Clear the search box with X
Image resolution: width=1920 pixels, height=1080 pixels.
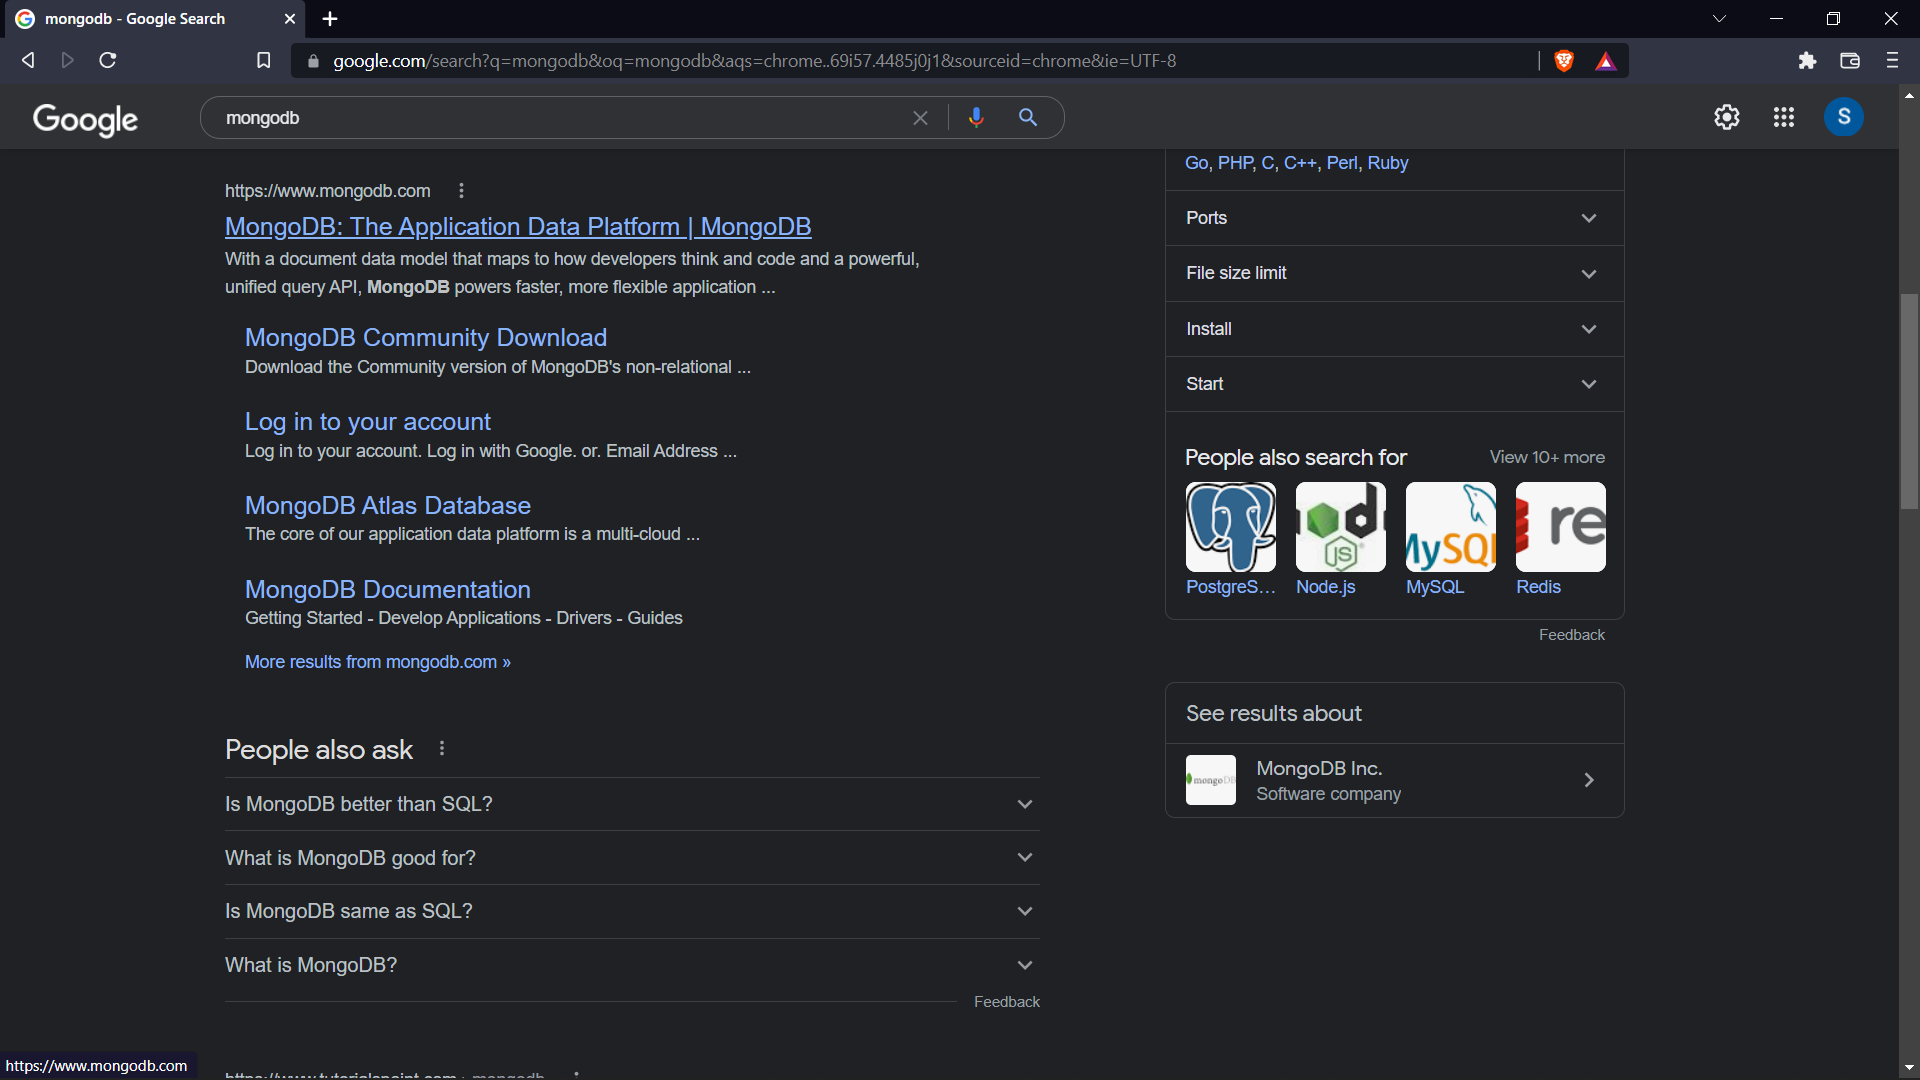[920, 118]
